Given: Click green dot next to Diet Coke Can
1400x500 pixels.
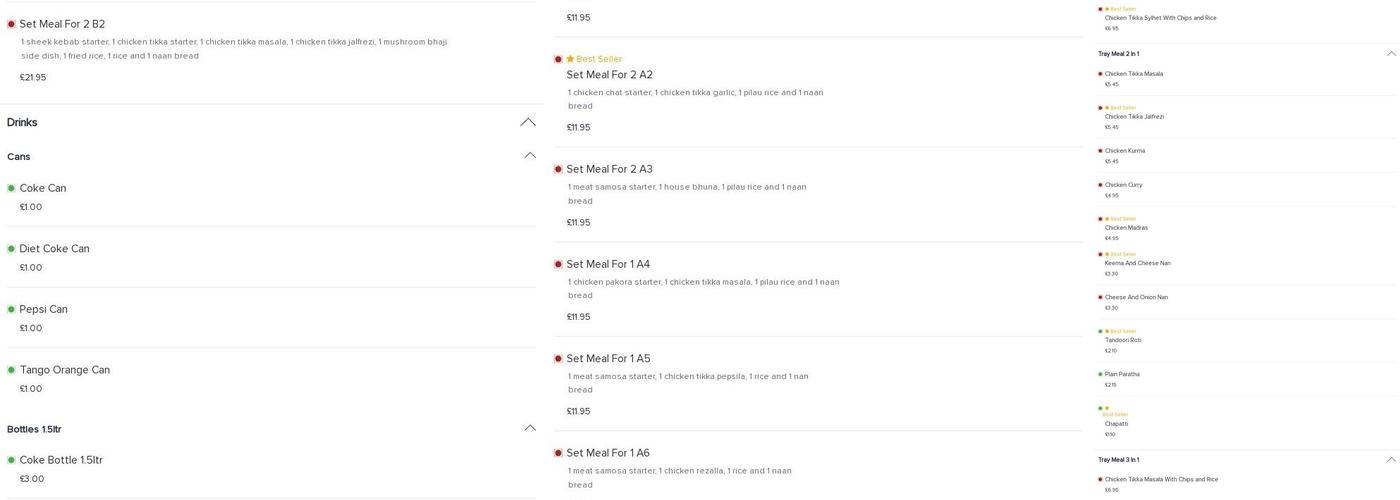Looking at the screenshot, I should [x=11, y=249].
